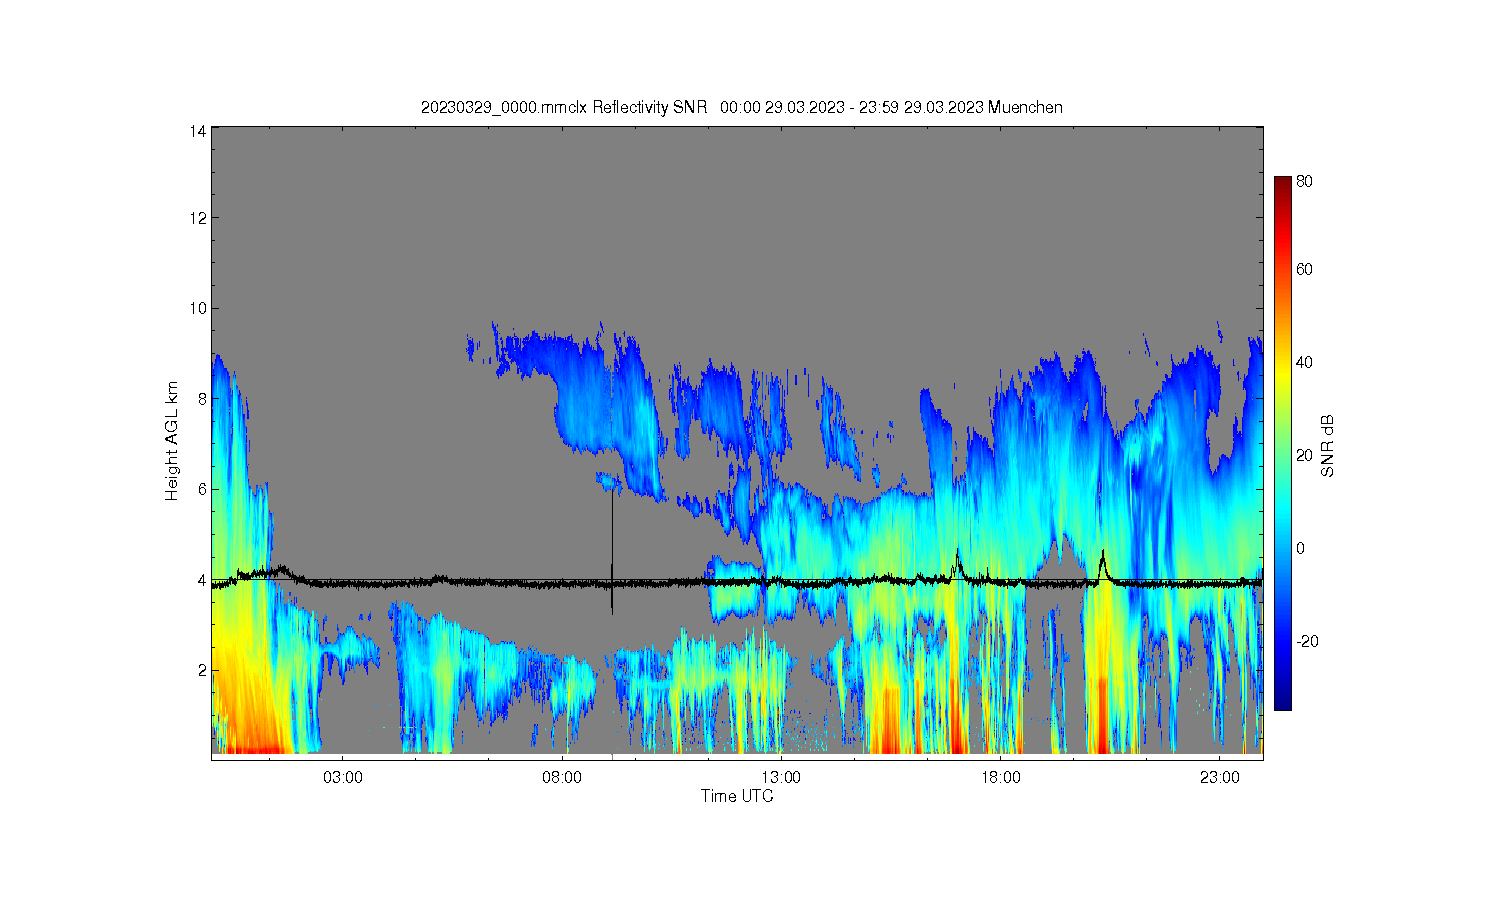Image resolution: width=1500 pixels, height=900 pixels.
Task: Click the colorbar value 20
Action: point(1305,455)
